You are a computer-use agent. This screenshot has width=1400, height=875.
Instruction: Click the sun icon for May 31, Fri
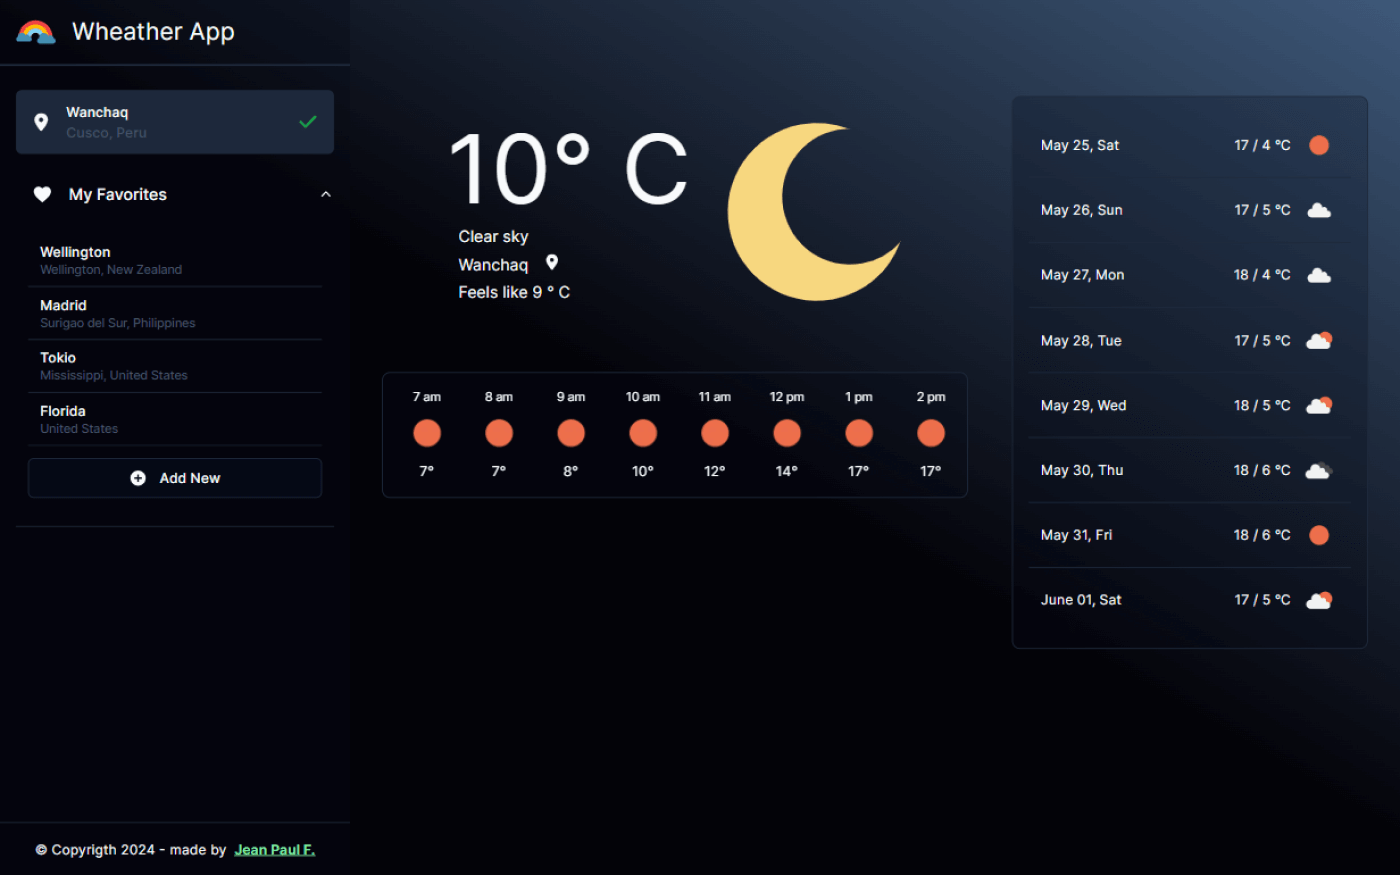point(1318,535)
